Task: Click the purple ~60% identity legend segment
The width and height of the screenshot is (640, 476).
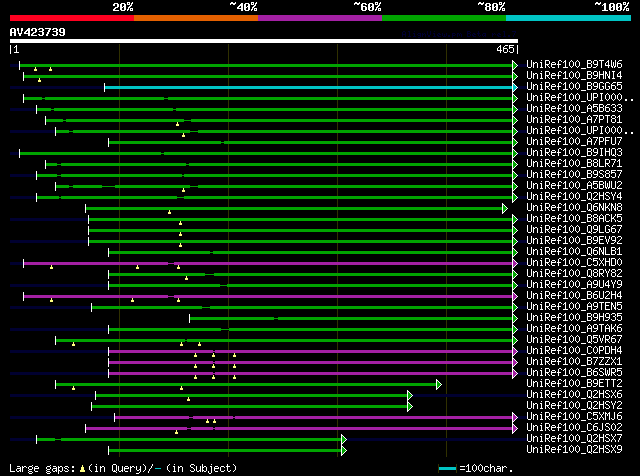Action: (320, 18)
